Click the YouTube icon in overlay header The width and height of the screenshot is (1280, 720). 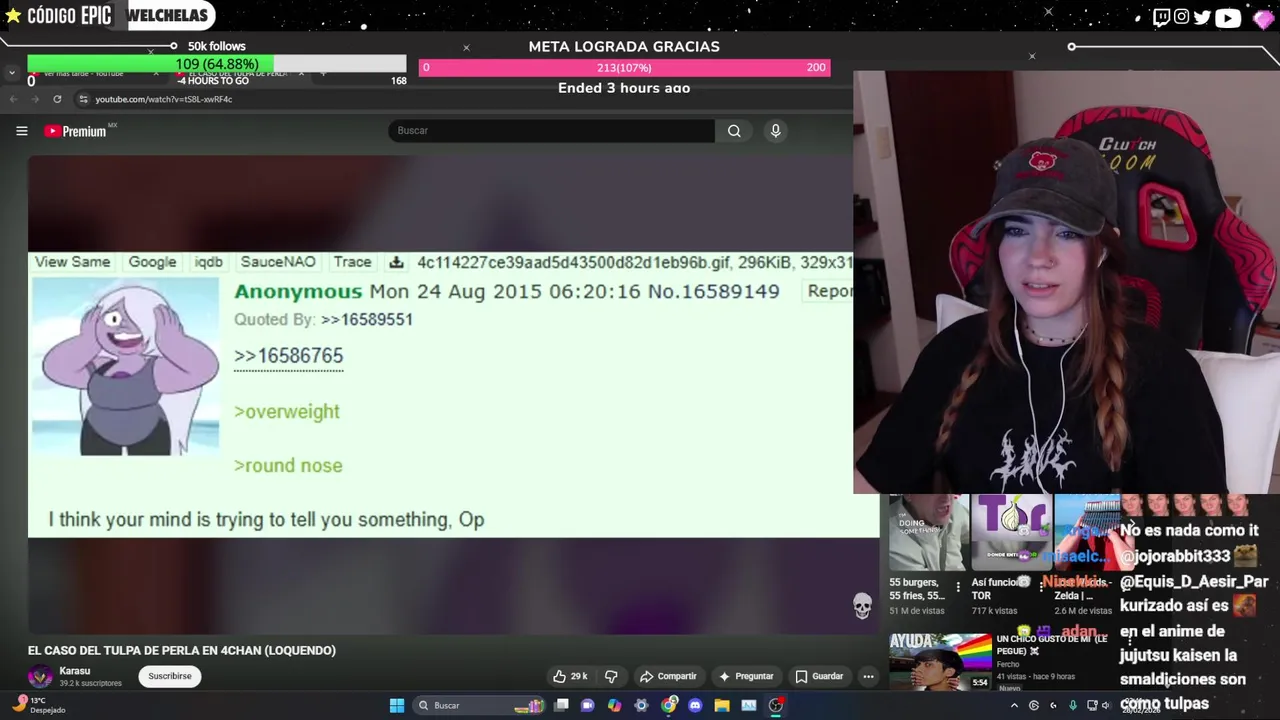point(1228,17)
